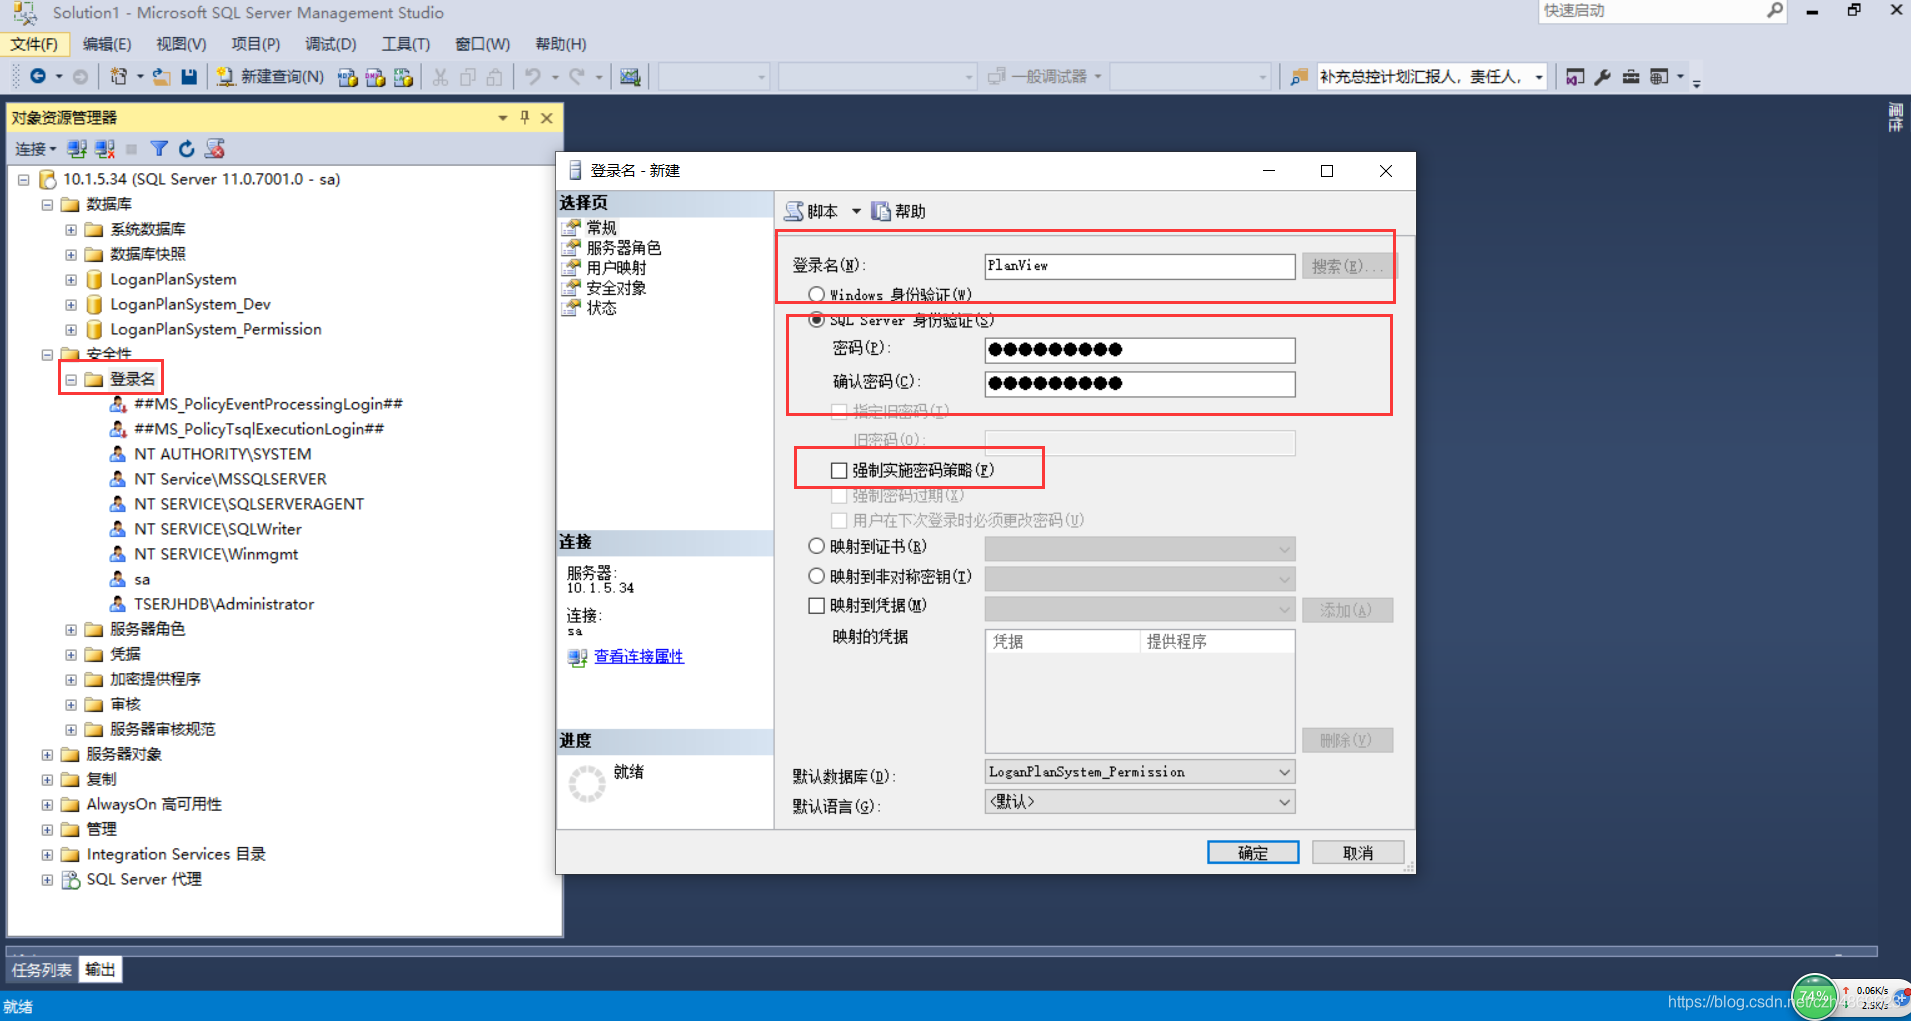Click the filter funnel icon
Screen dimensions: 1911x1021
(159, 149)
